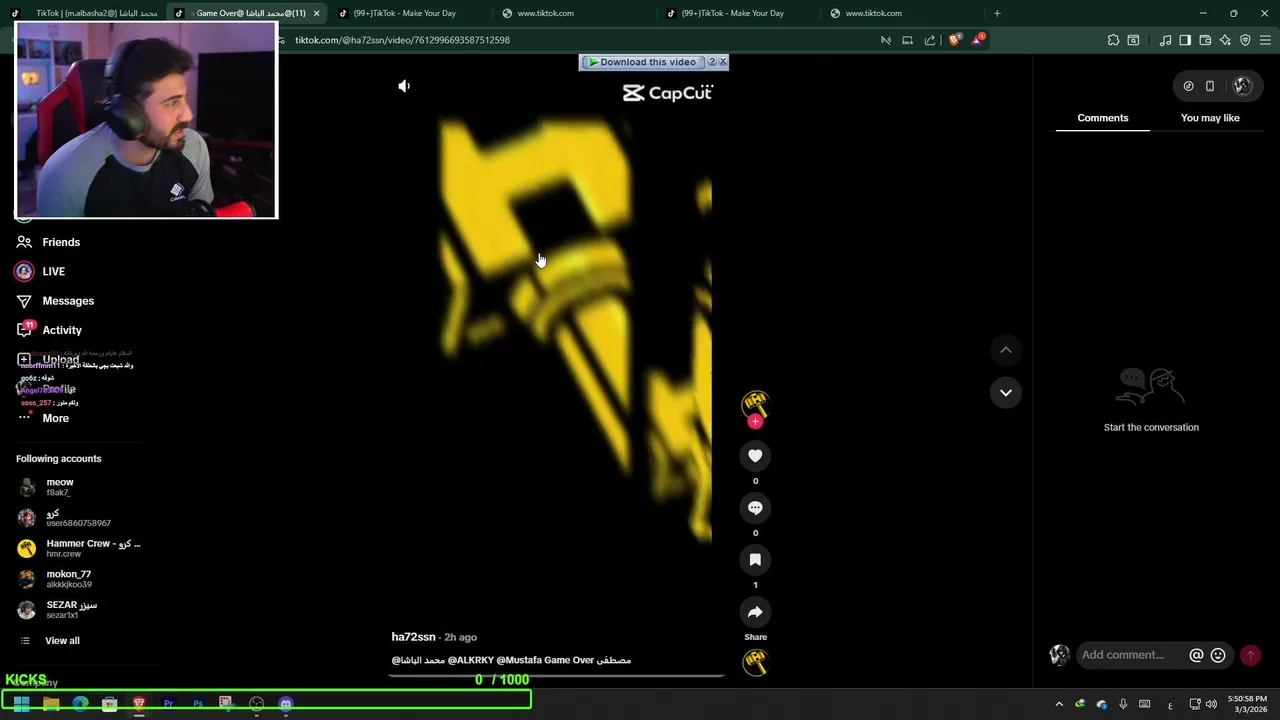Open the taskbar clock and date
Screen dimensions: 1280x720
1248,704
